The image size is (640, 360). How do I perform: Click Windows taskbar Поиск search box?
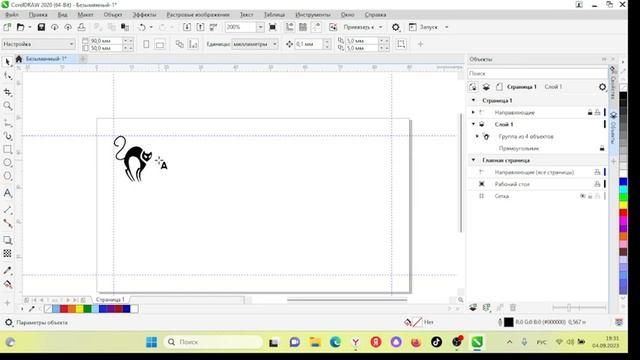pyautogui.click(x=213, y=342)
